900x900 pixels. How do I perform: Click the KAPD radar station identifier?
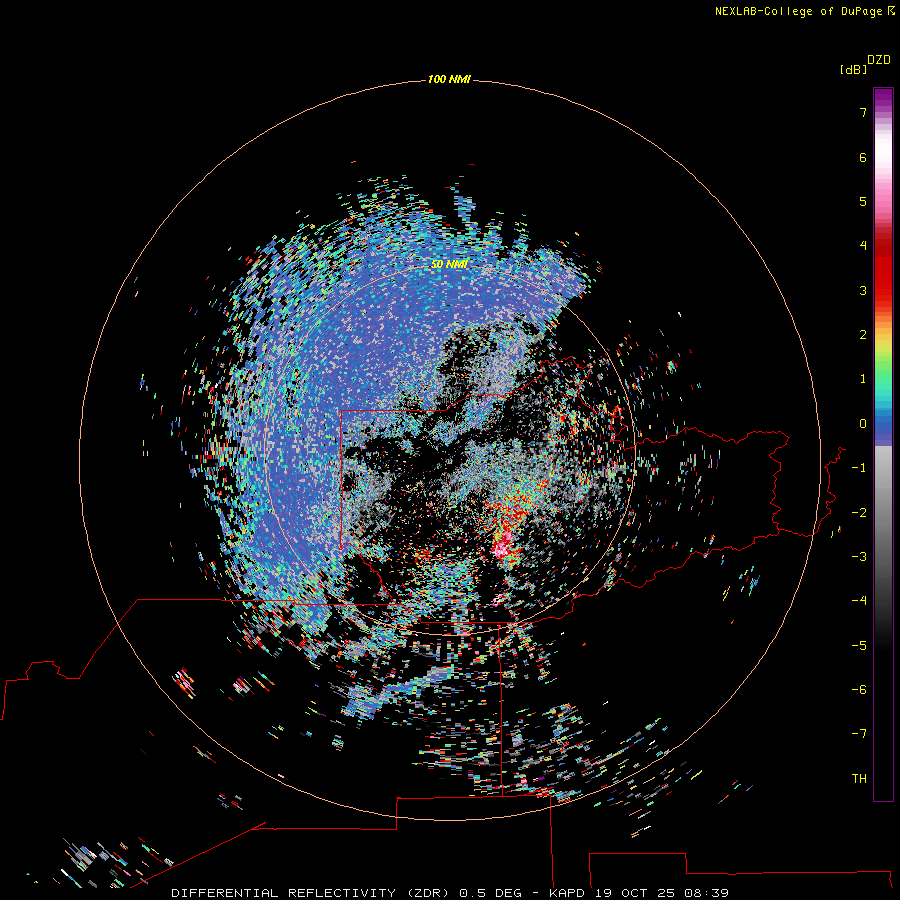pos(567,893)
